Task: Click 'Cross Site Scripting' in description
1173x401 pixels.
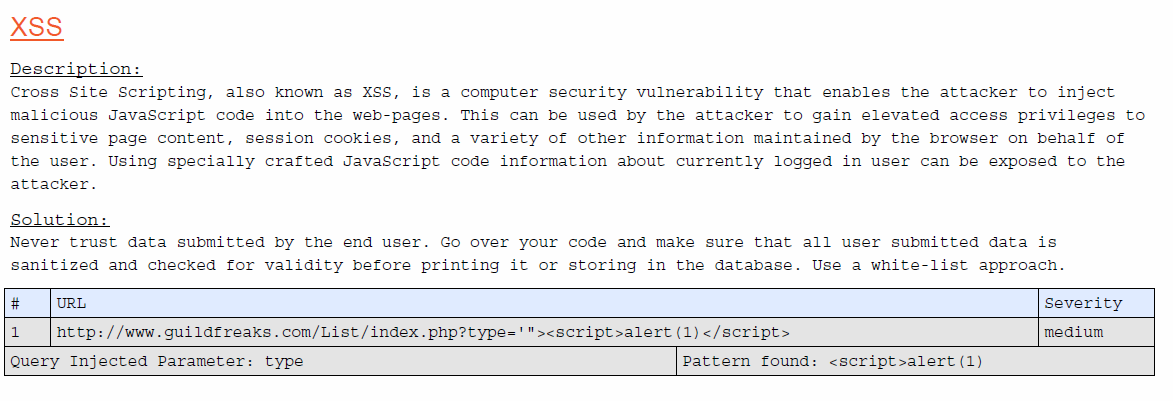Action: 108,93
